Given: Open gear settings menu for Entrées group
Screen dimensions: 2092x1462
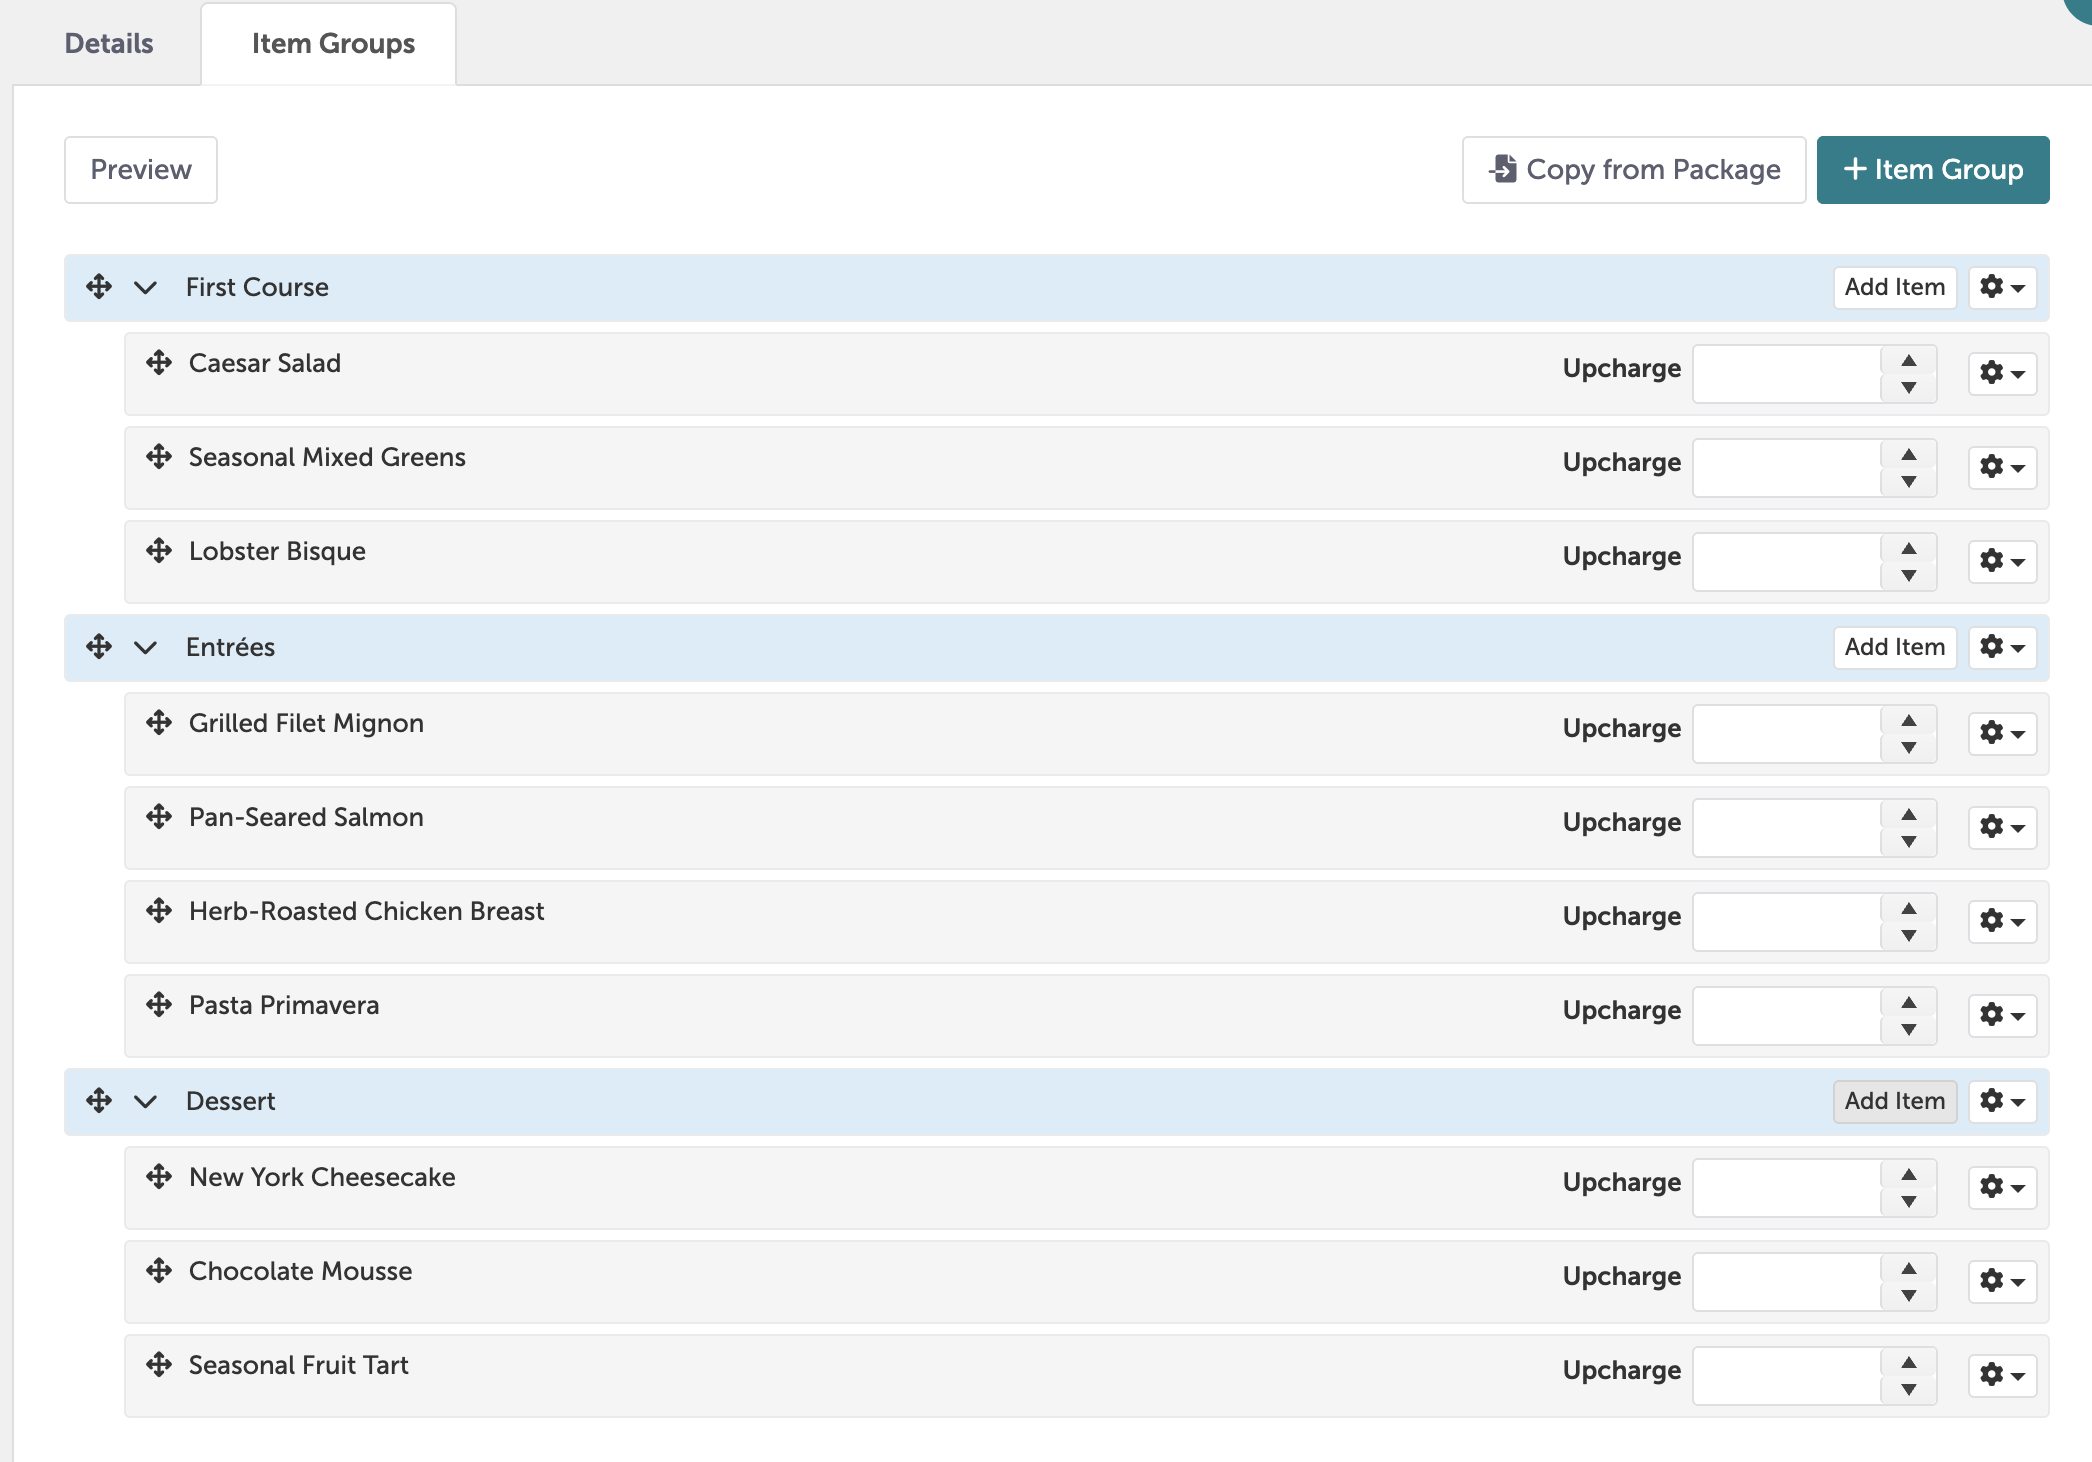Looking at the screenshot, I should tap(2002, 647).
